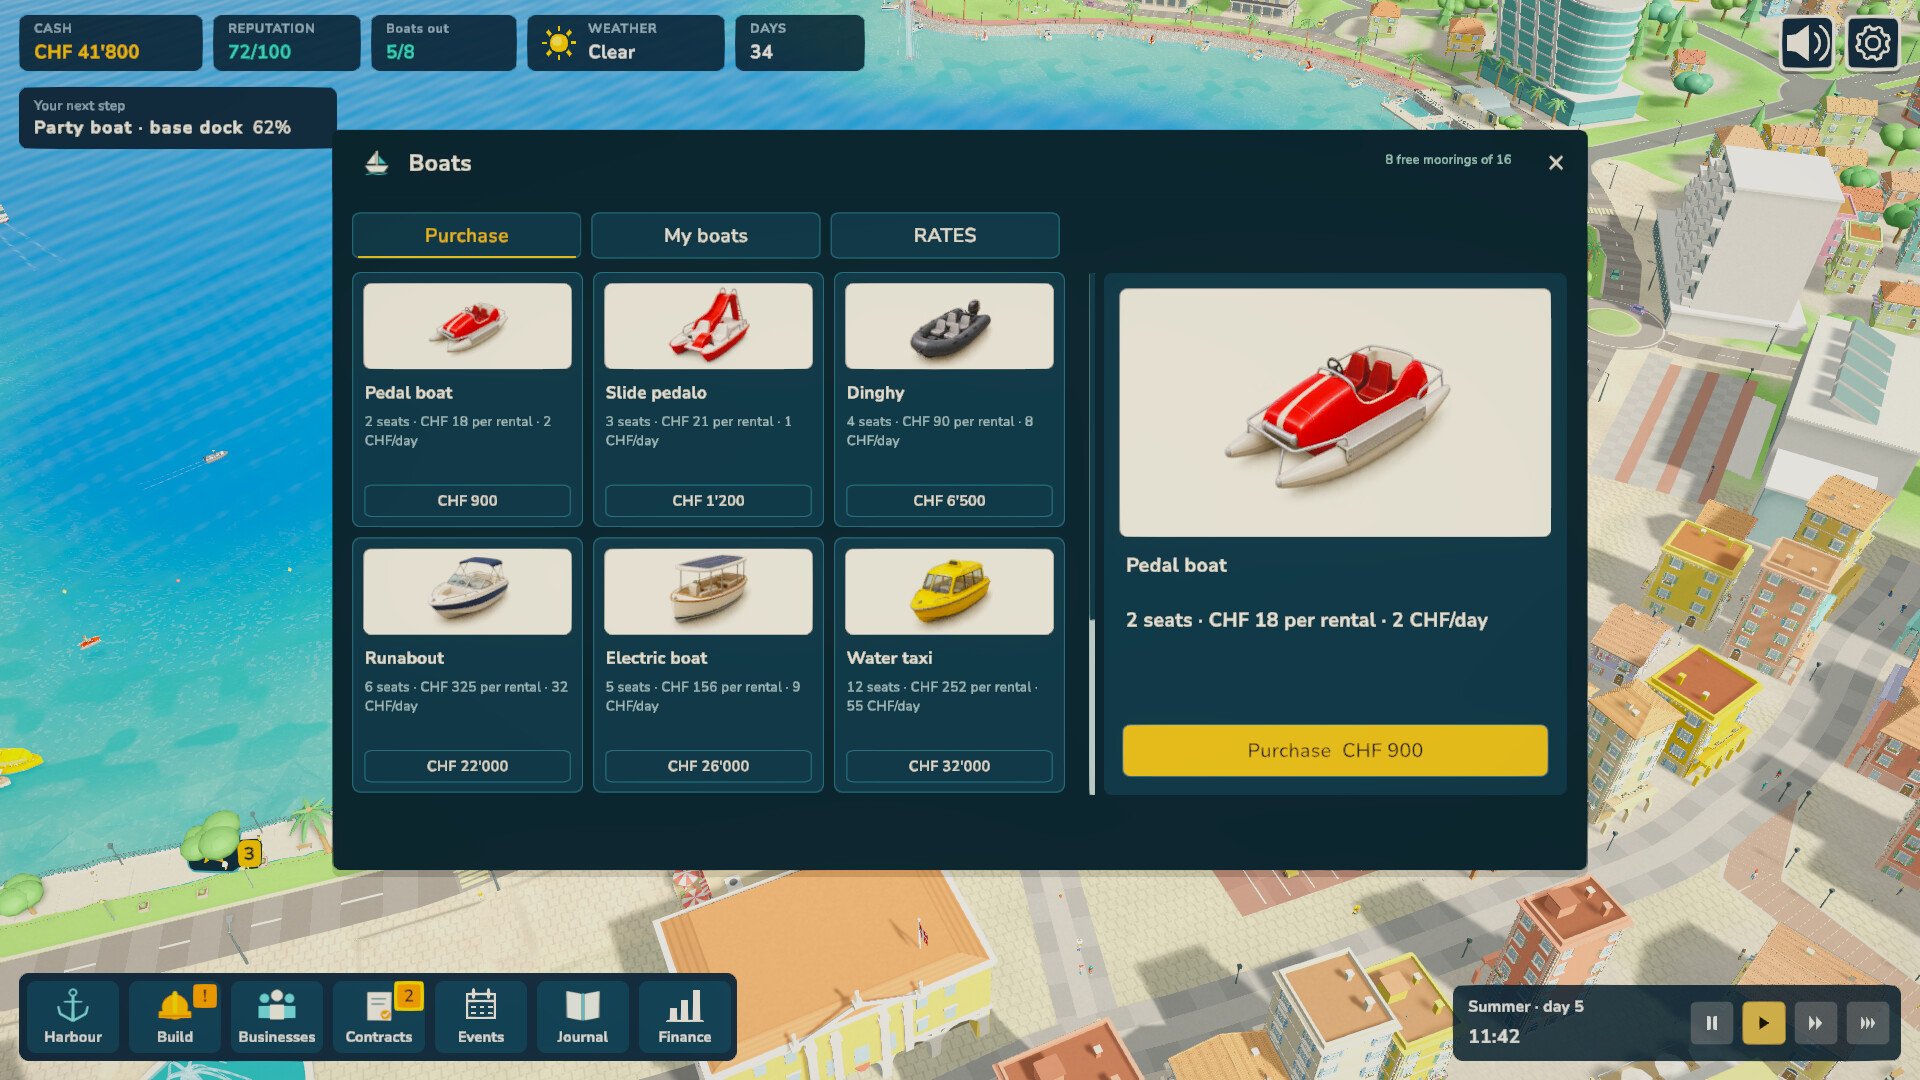Buy Runabout for CHF 22'000

point(467,766)
